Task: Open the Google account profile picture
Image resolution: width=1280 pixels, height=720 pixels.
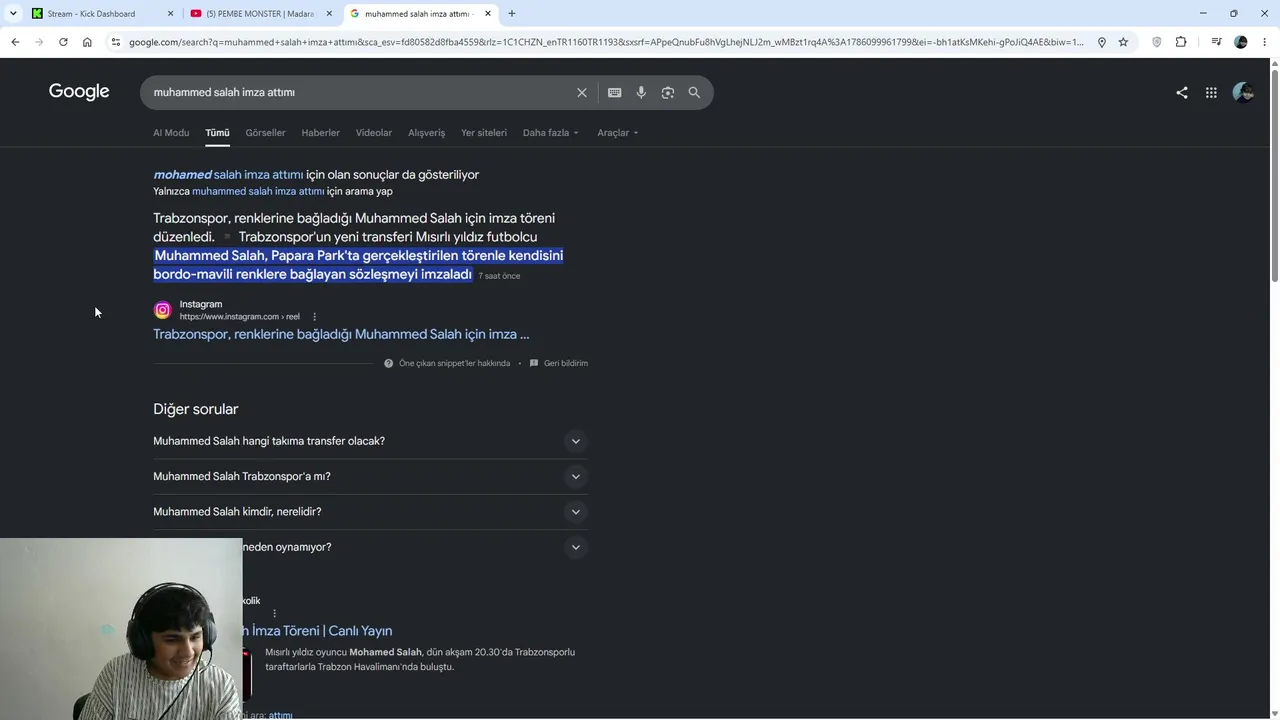Action: (1243, 92)
